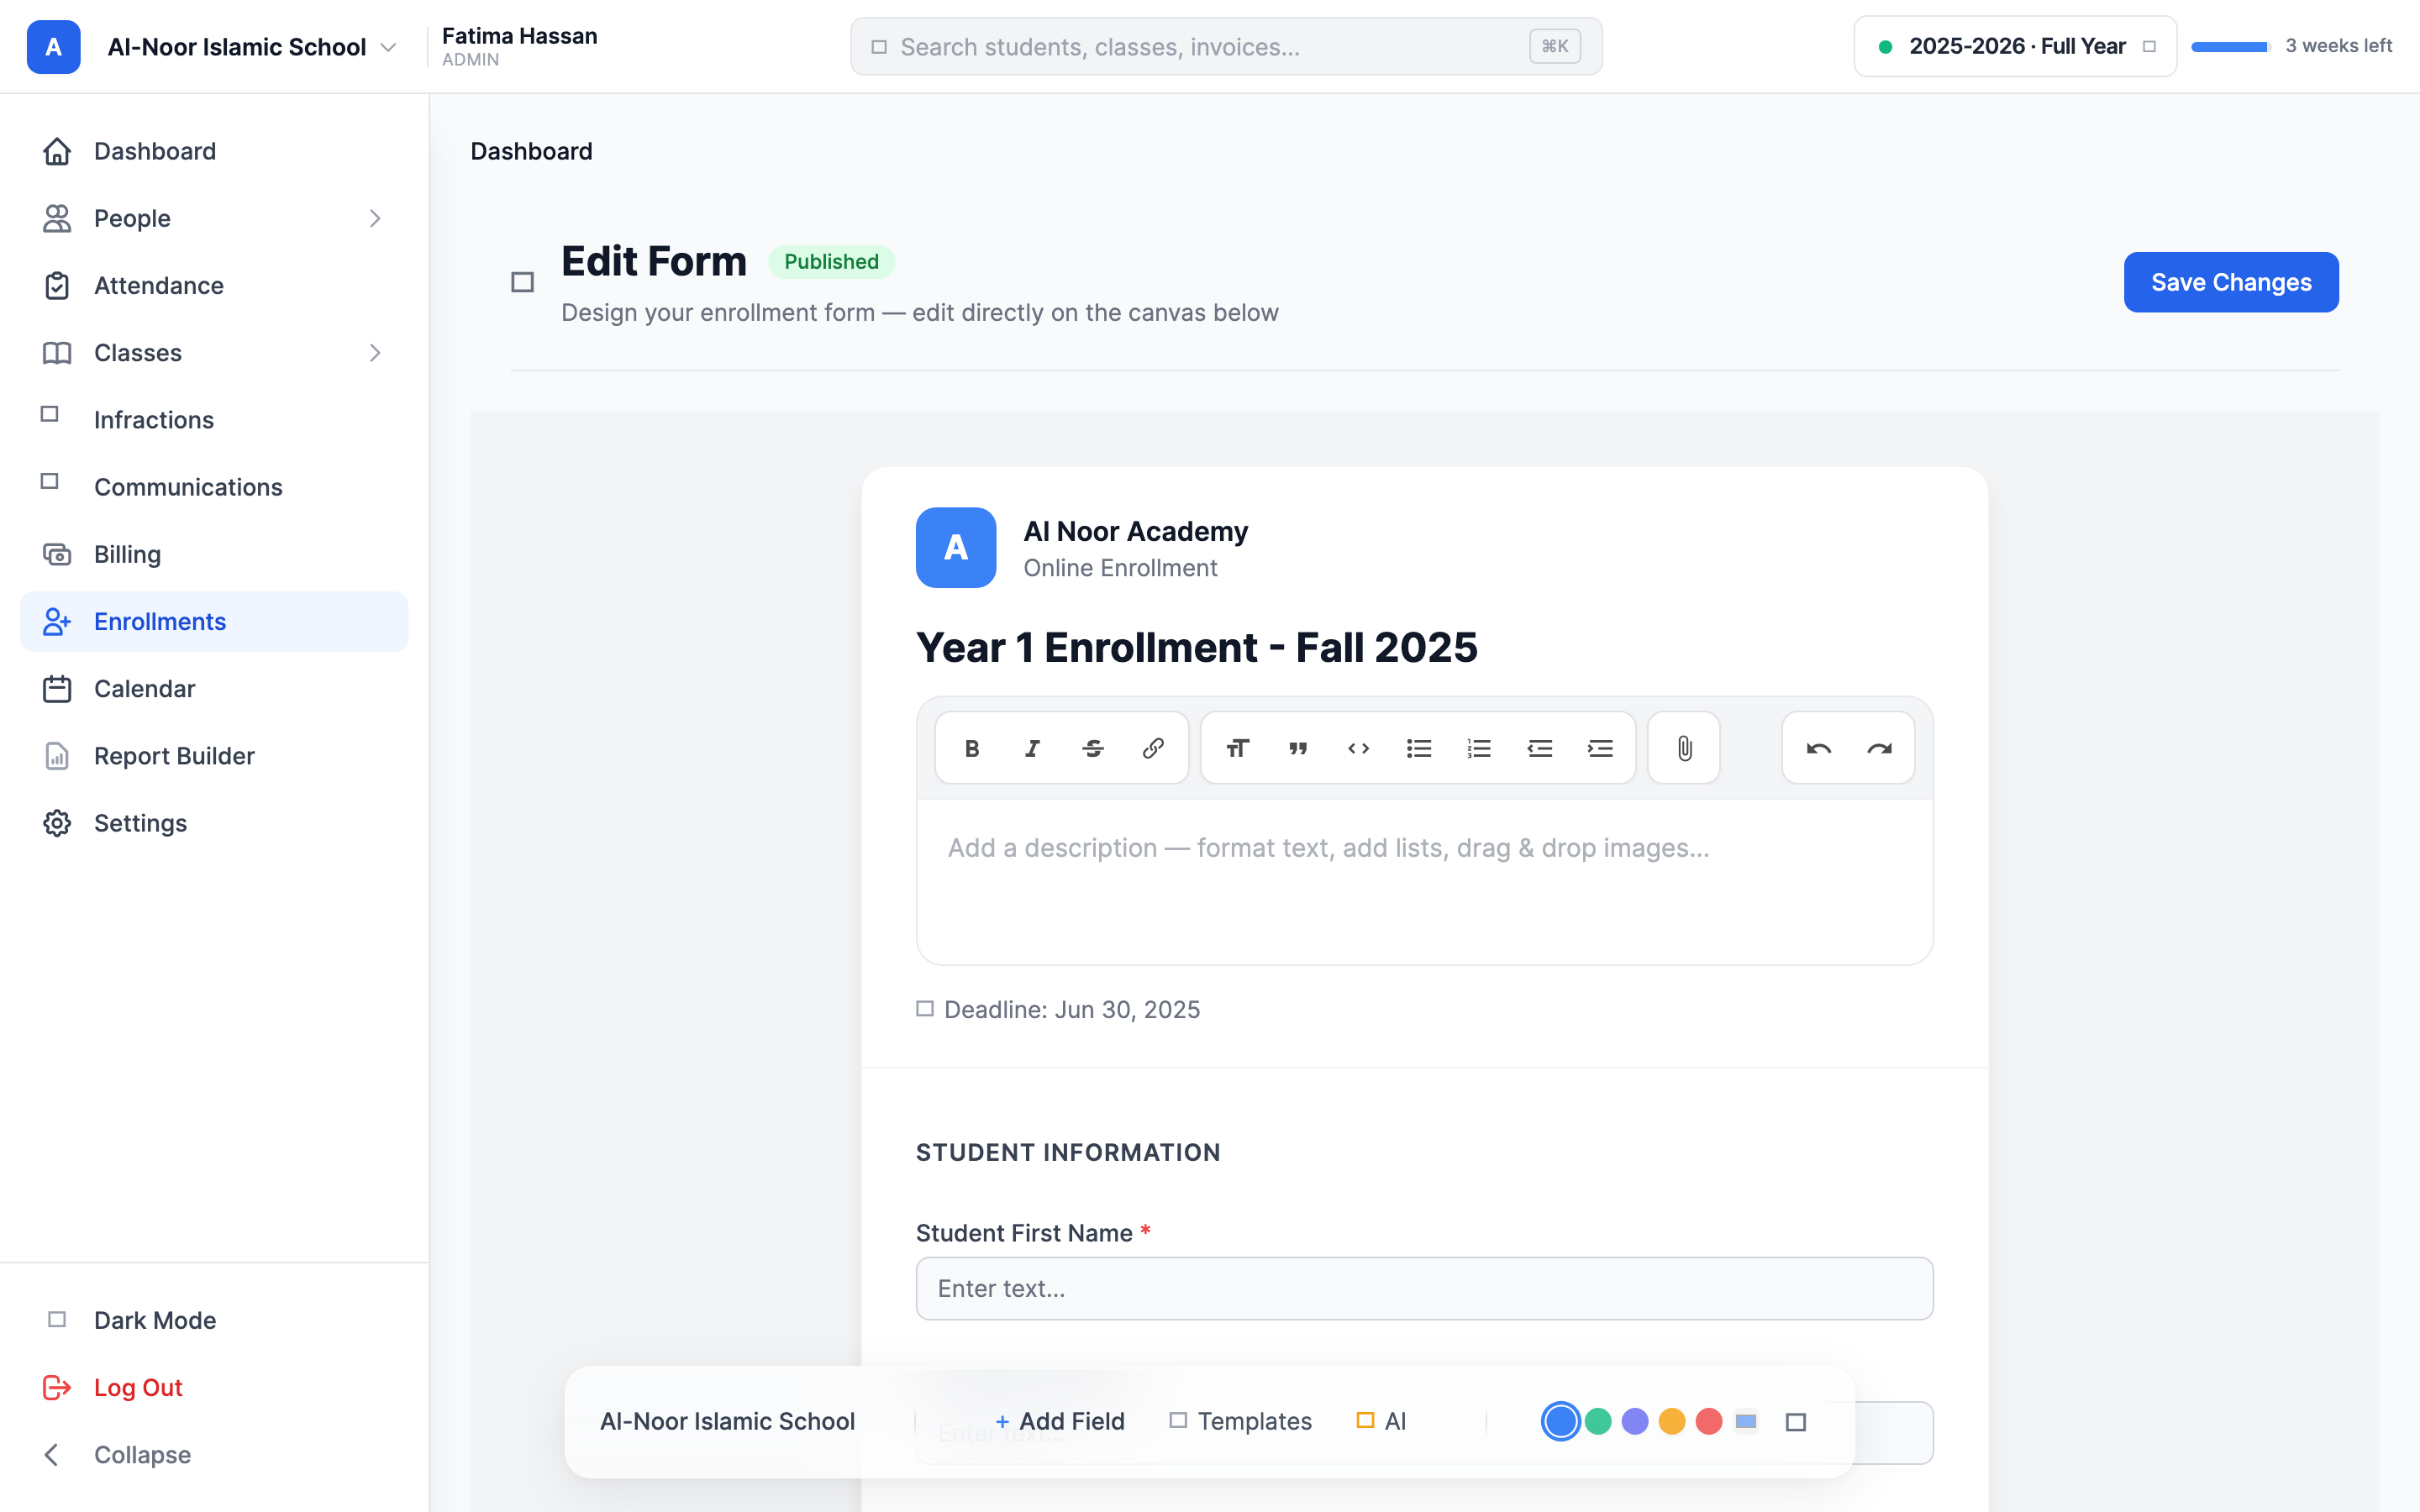Go to the Billing section
This screenshot has height=1512, width=2420.
(214, 554)
